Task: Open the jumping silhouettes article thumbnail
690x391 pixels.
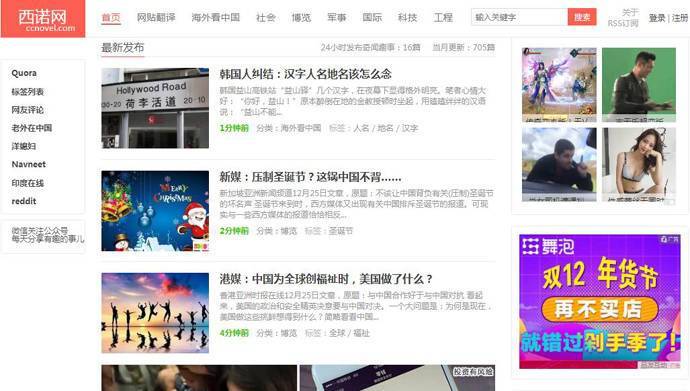Action: point(155,313)
